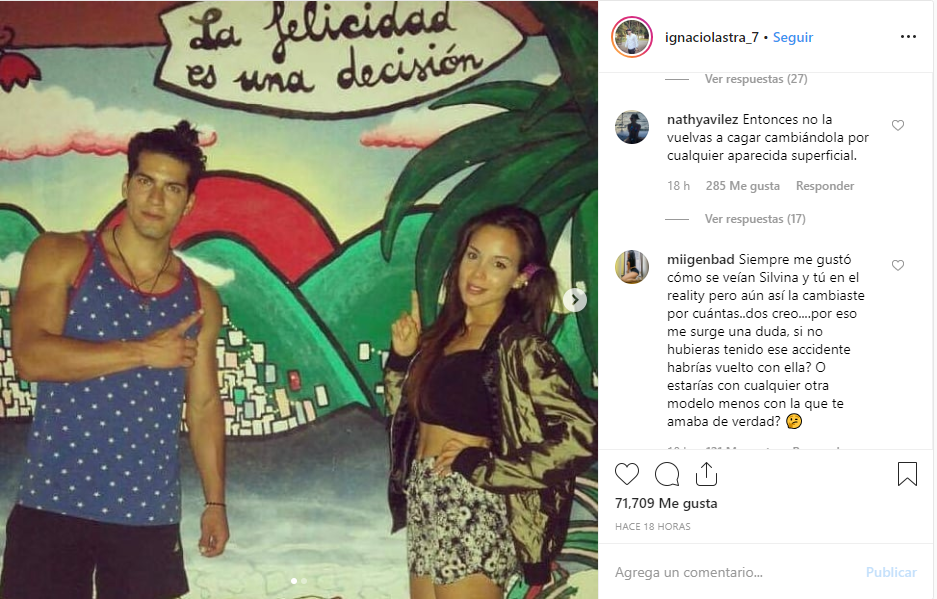Like nathyavilez's comment heart

click(x=898, y=125)
